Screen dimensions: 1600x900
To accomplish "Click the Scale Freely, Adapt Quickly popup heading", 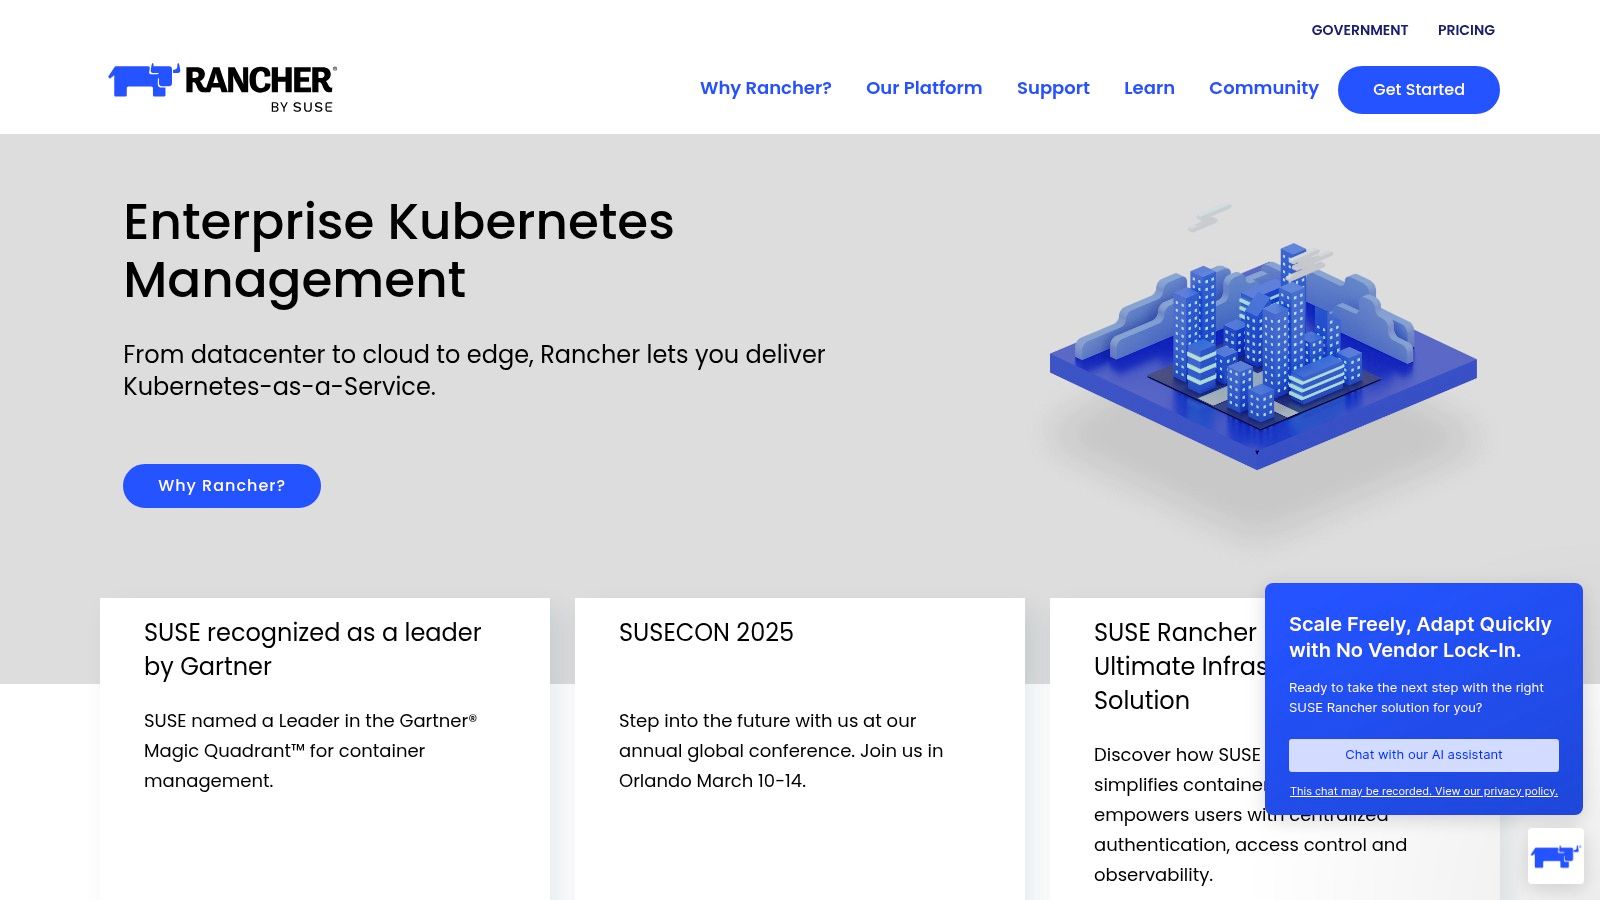I will click(1420, 637).
